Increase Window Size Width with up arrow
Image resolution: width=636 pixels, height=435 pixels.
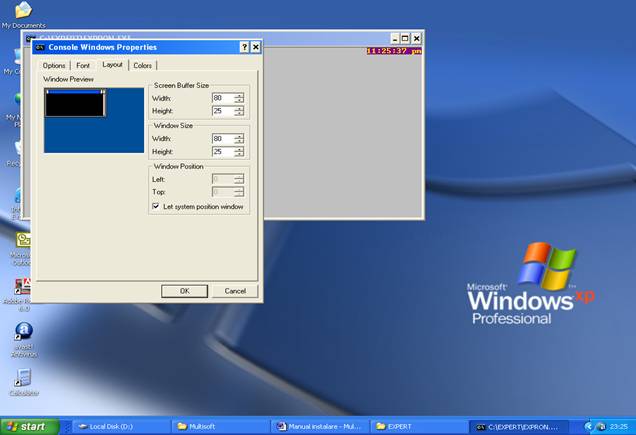point(239,136)
